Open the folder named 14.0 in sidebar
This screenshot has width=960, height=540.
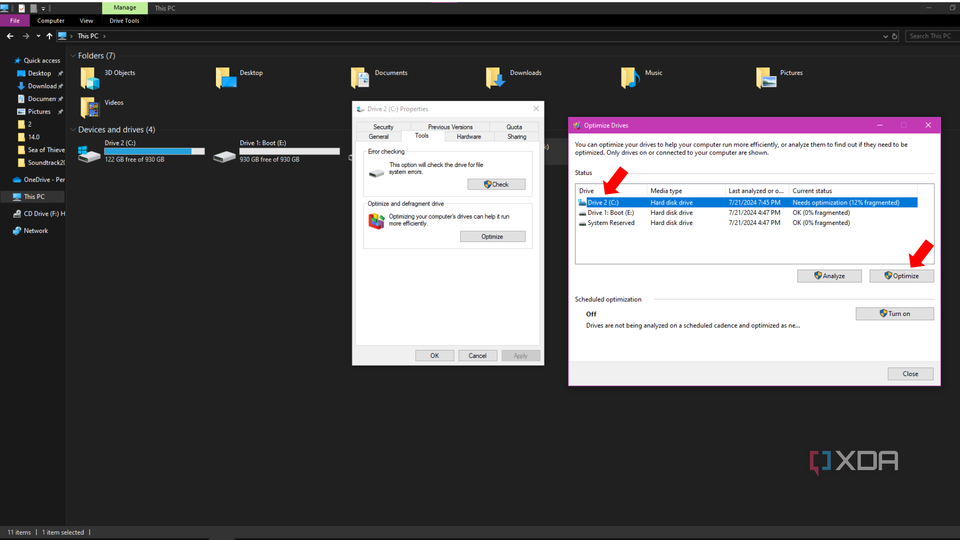29,137
